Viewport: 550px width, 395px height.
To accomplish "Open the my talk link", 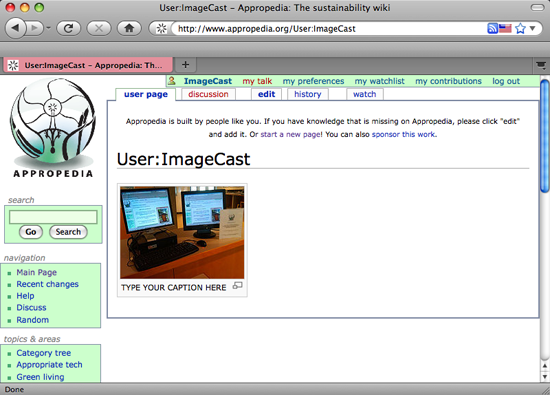I will (257, 81).
